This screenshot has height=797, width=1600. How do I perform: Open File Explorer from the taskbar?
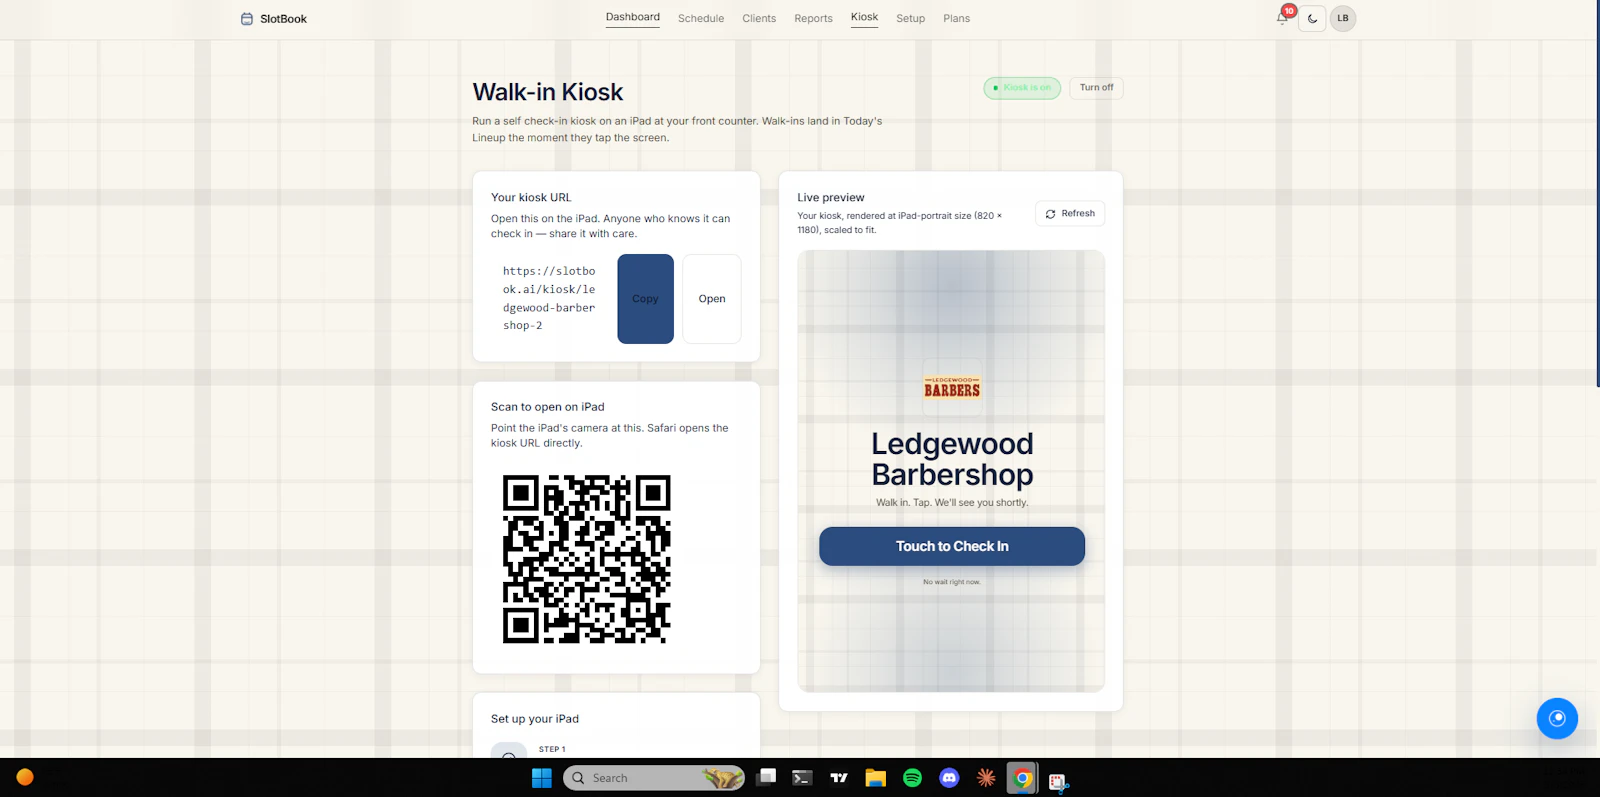click(x=876, y=778)
